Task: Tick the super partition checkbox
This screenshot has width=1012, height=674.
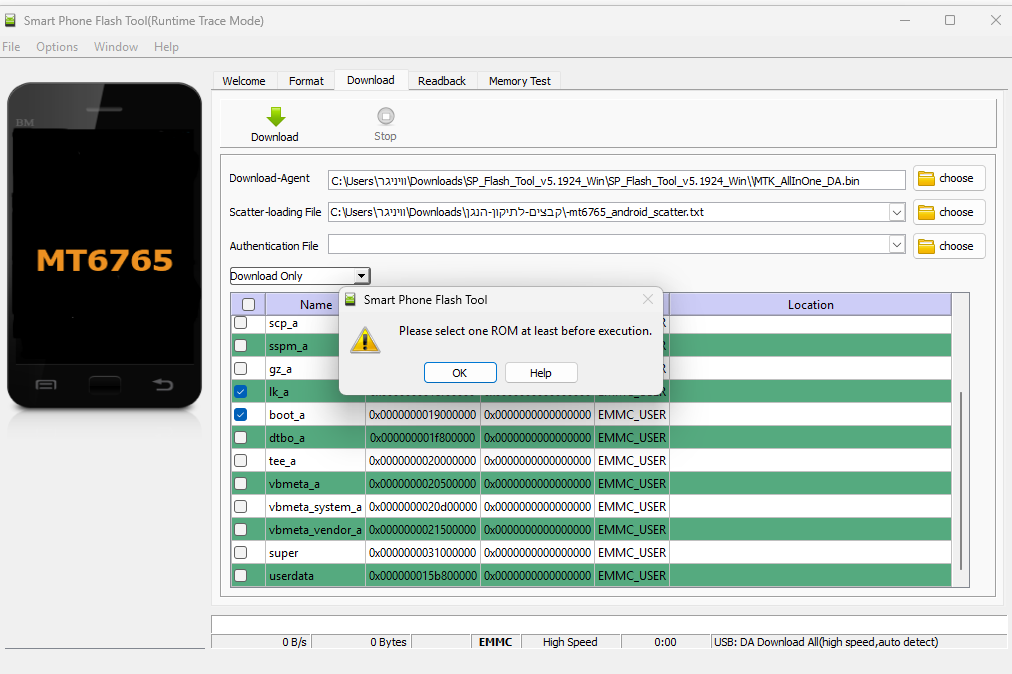Action: pyautogui.click(x=241, y=552)
